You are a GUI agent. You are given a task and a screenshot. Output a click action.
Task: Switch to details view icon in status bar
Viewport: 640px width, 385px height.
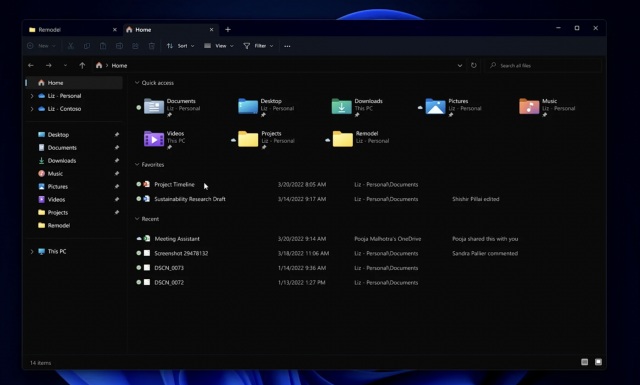point(584,362)
